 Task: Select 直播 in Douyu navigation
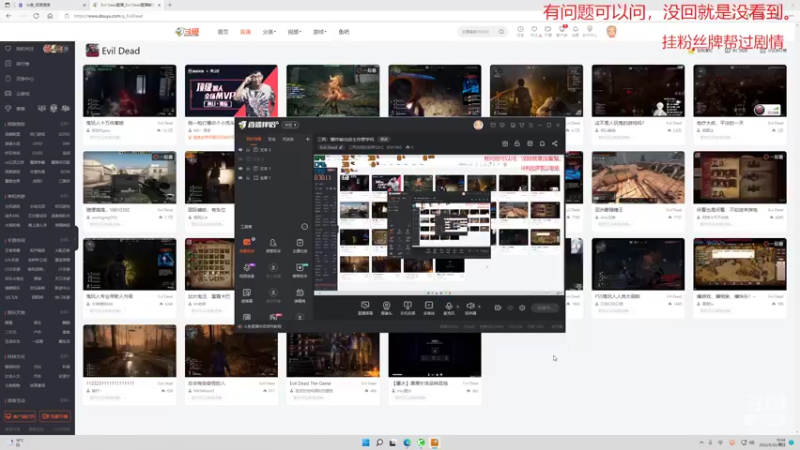[245, 32]
